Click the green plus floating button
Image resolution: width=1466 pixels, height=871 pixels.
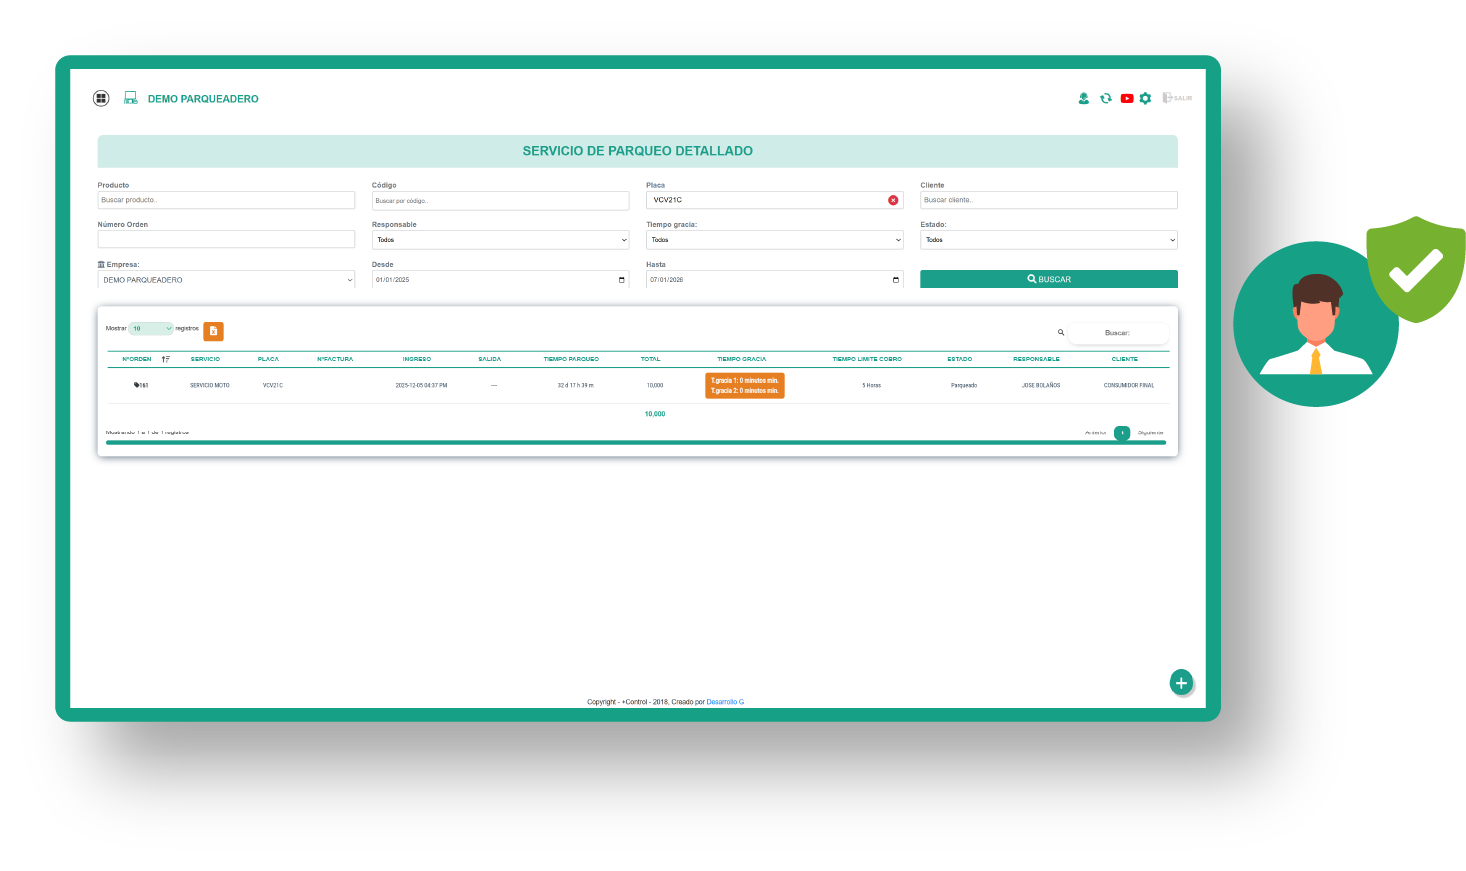pyautogui.click(x=1181, y=682)
